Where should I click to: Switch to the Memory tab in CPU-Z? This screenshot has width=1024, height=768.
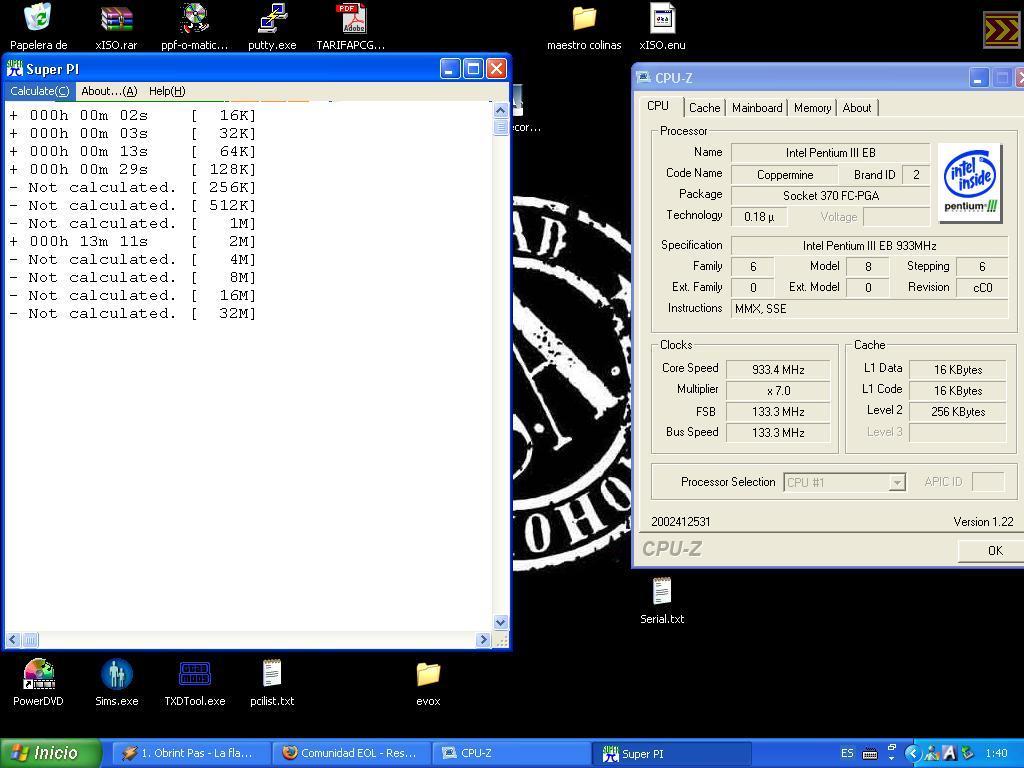coord(812,108)
